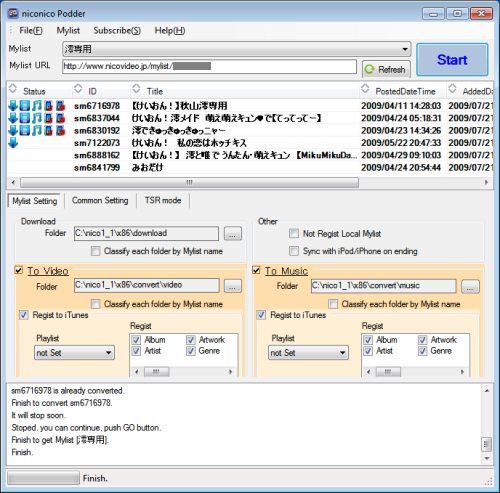Toggle Classify each folder in To Music section
This screenshot has width=500, height=493.
333,304
